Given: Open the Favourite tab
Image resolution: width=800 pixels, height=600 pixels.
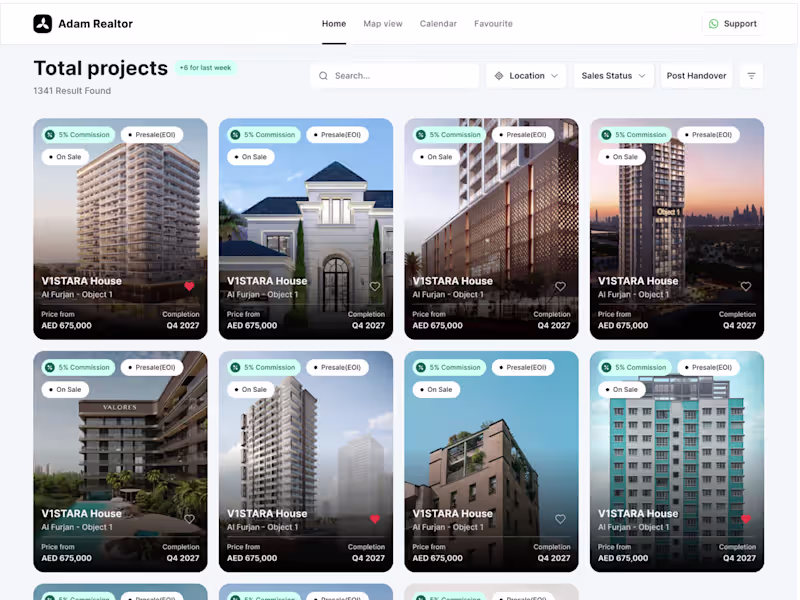Looking at the screenshot, I should pos(493,23).
